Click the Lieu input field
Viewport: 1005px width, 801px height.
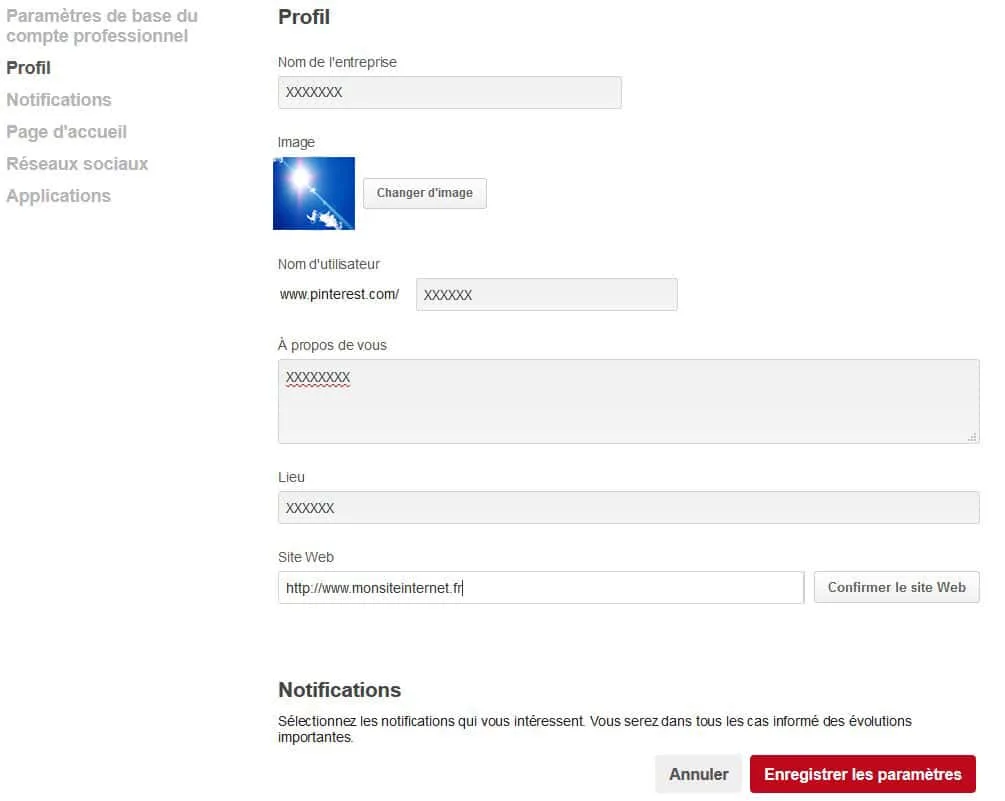tap(628, 508)
